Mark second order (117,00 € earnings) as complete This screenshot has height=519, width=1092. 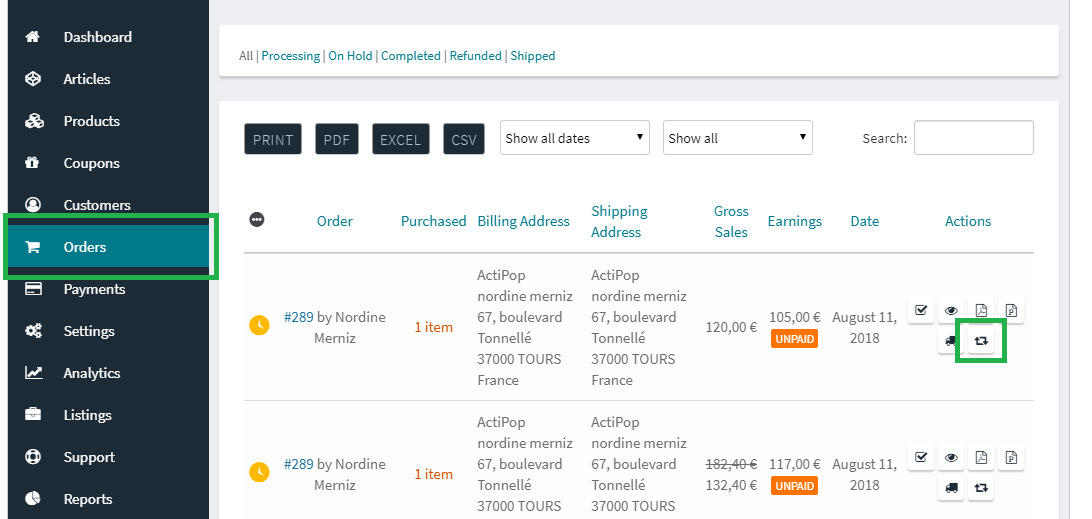pos(921,458)
